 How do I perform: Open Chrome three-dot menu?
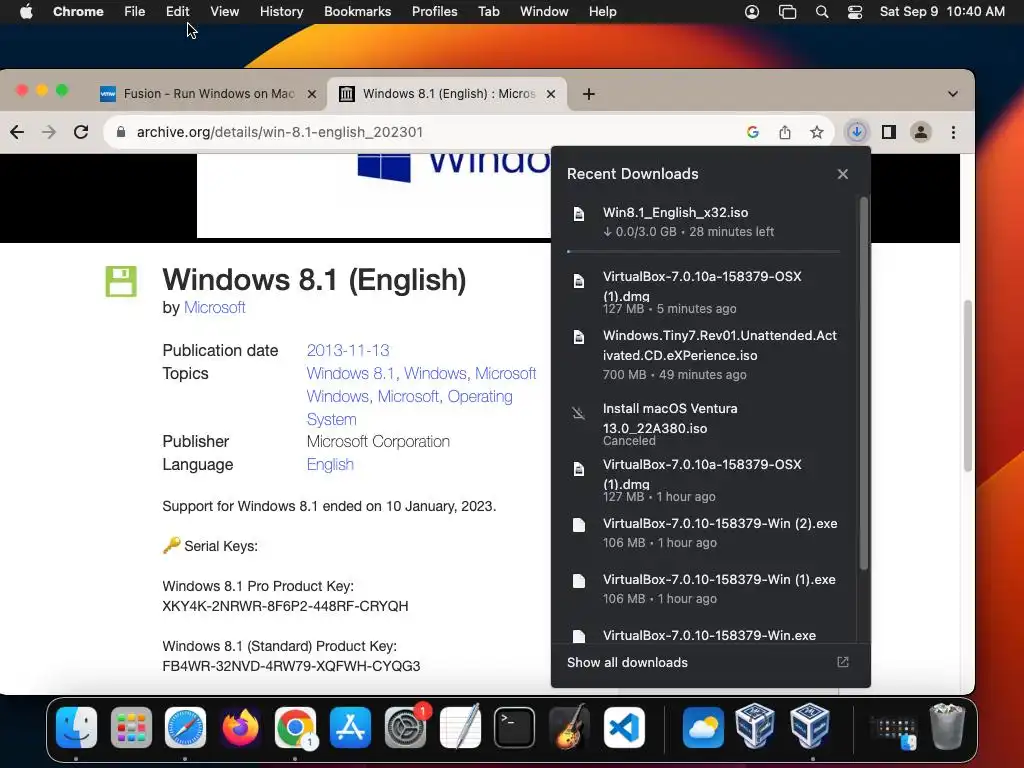(953, 133)
